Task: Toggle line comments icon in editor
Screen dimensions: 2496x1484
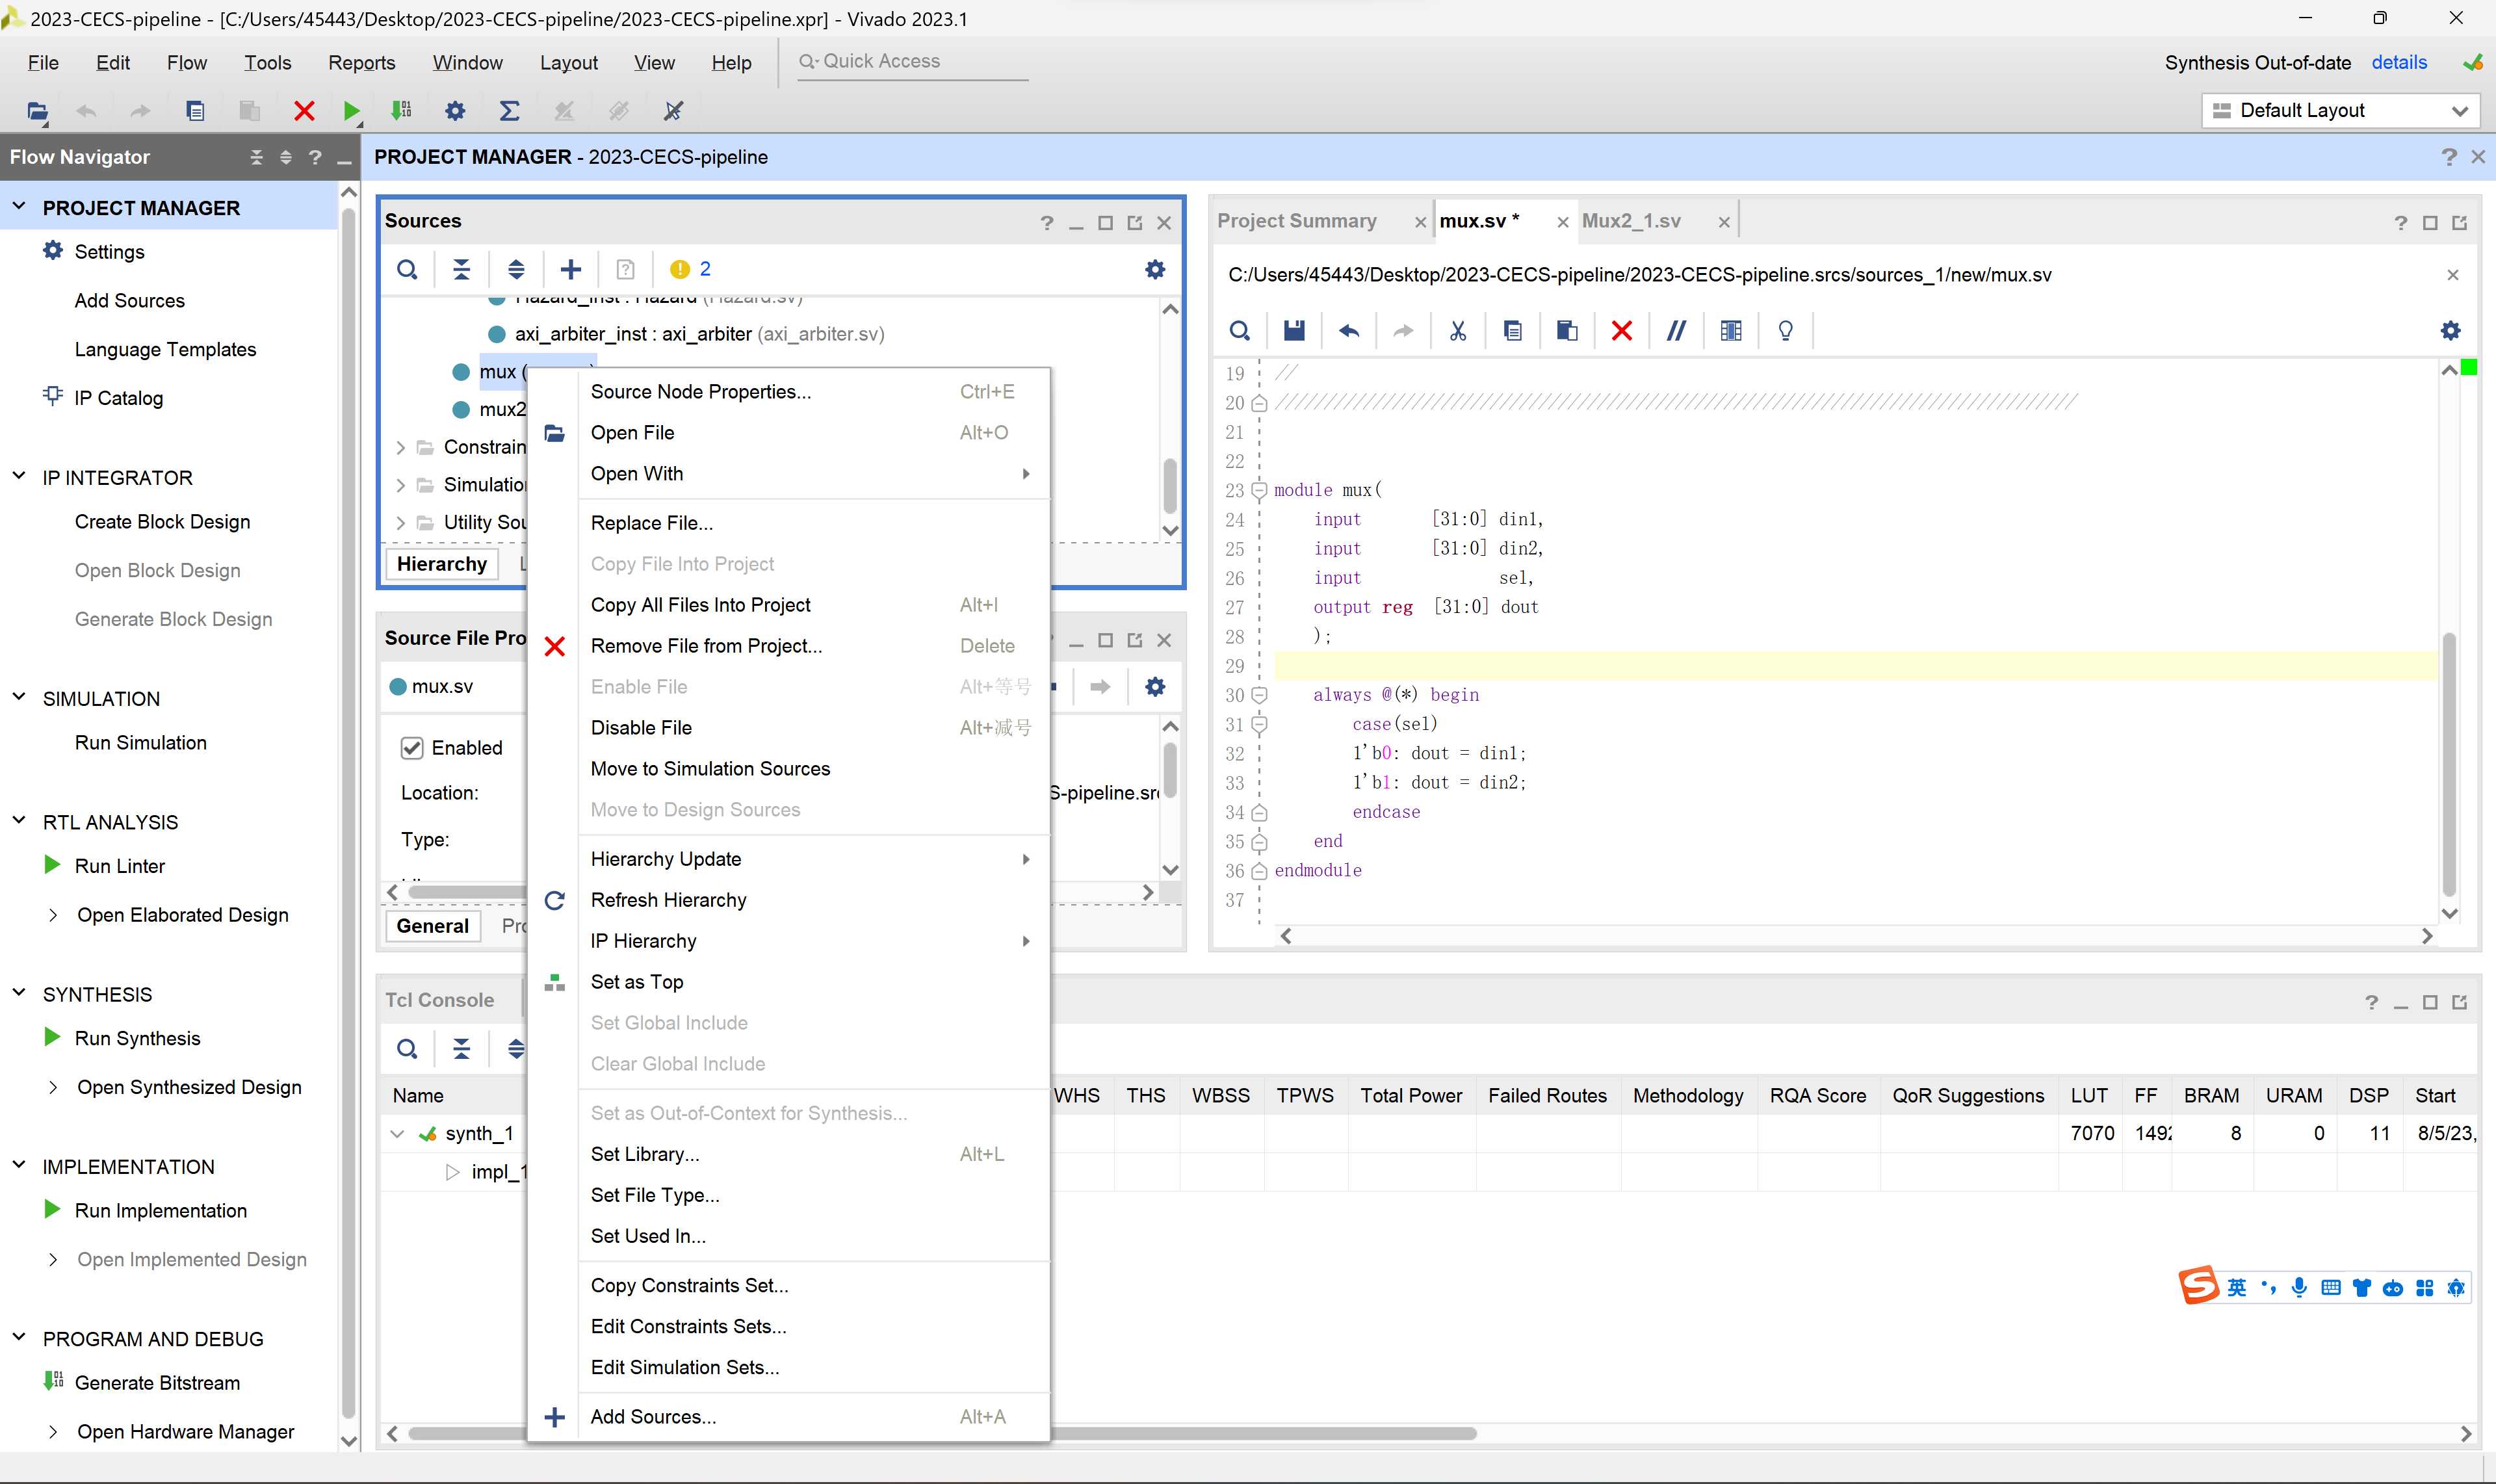Action: [1676, 331]
